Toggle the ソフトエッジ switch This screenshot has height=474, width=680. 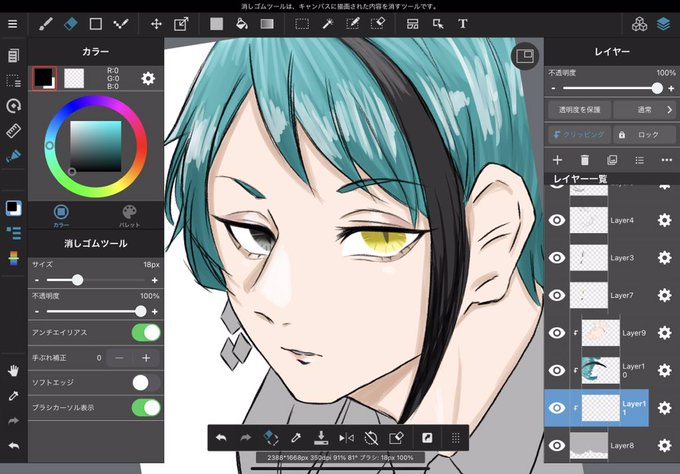tap(146, 383)
